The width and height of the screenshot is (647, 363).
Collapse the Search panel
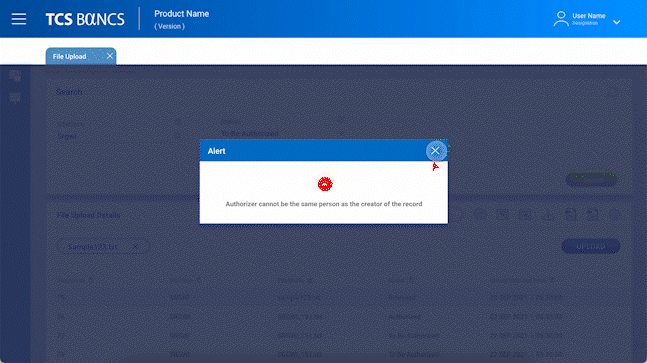click(613, 92)
